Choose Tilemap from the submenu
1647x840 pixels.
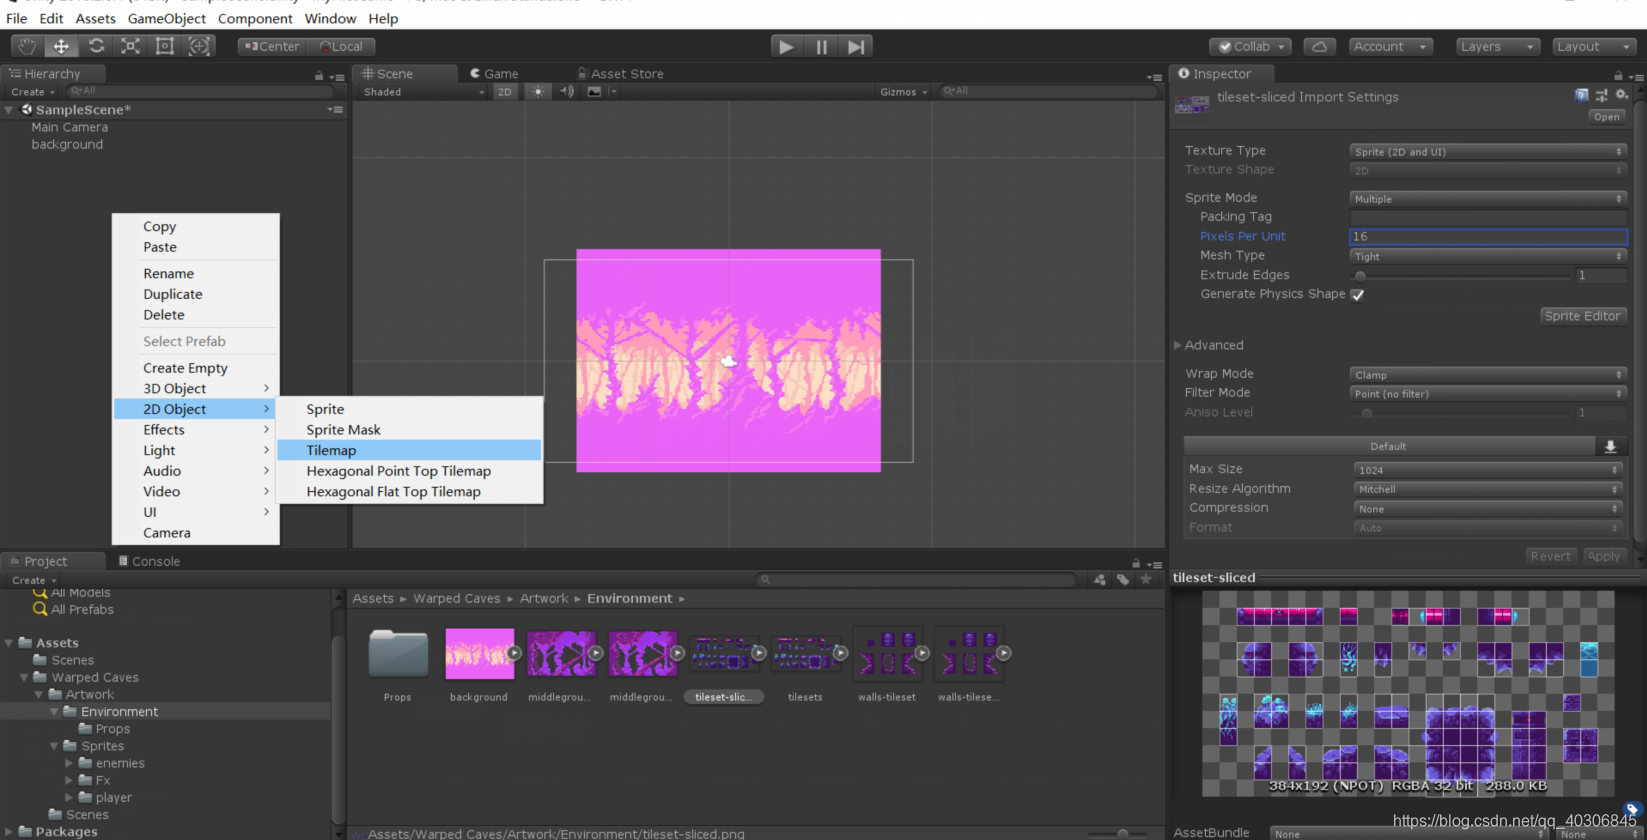(410, 450)
